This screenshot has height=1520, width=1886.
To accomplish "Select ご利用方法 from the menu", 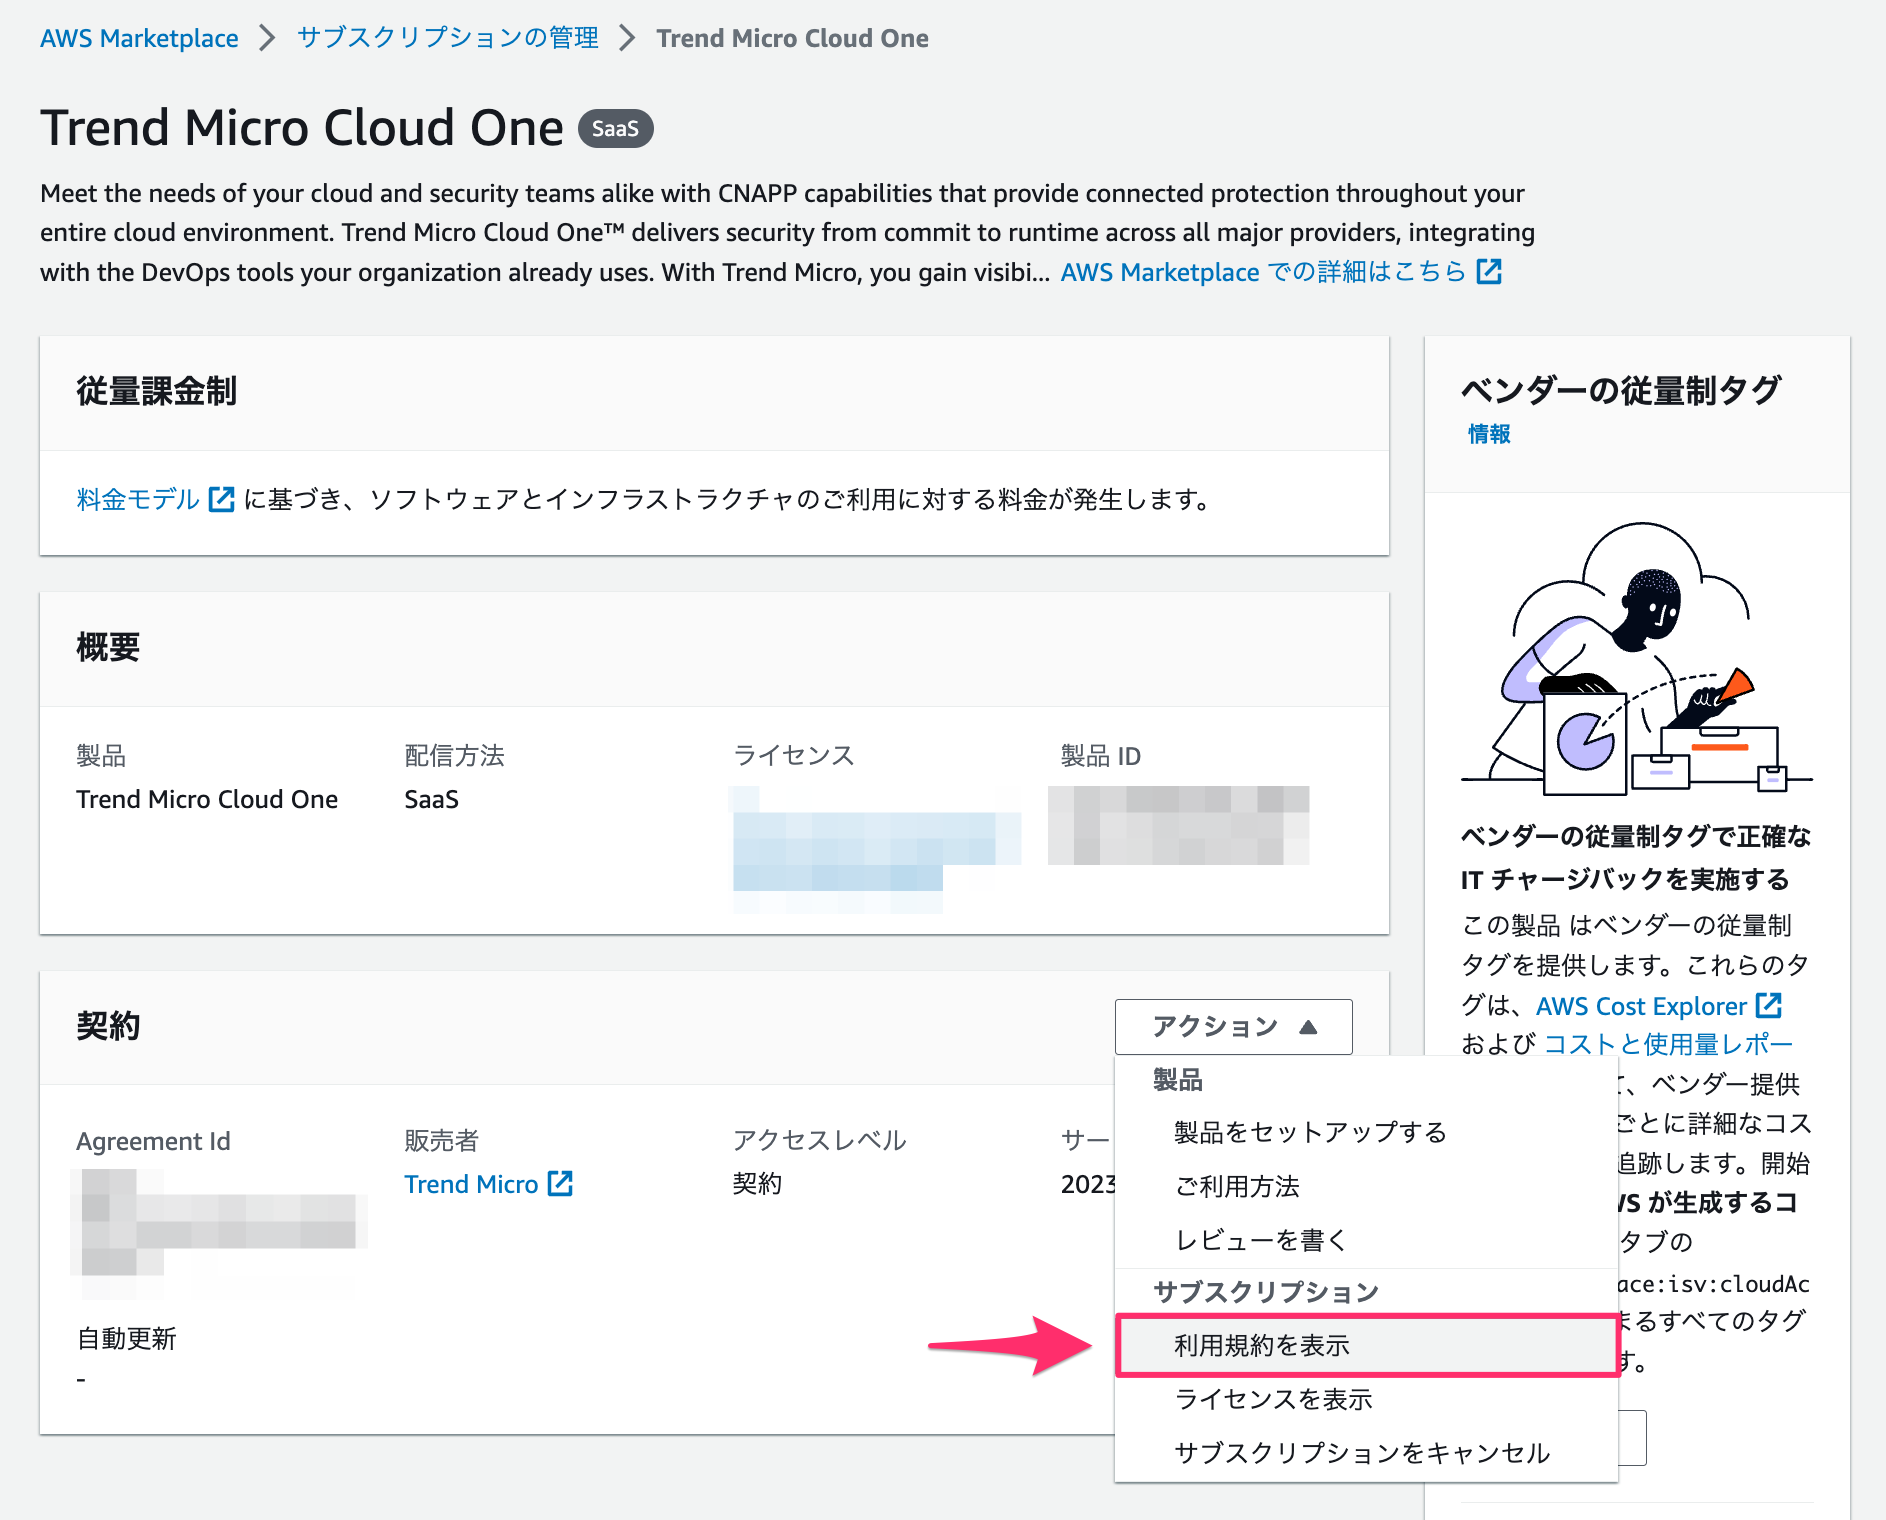I will tap(1238, 1186).
